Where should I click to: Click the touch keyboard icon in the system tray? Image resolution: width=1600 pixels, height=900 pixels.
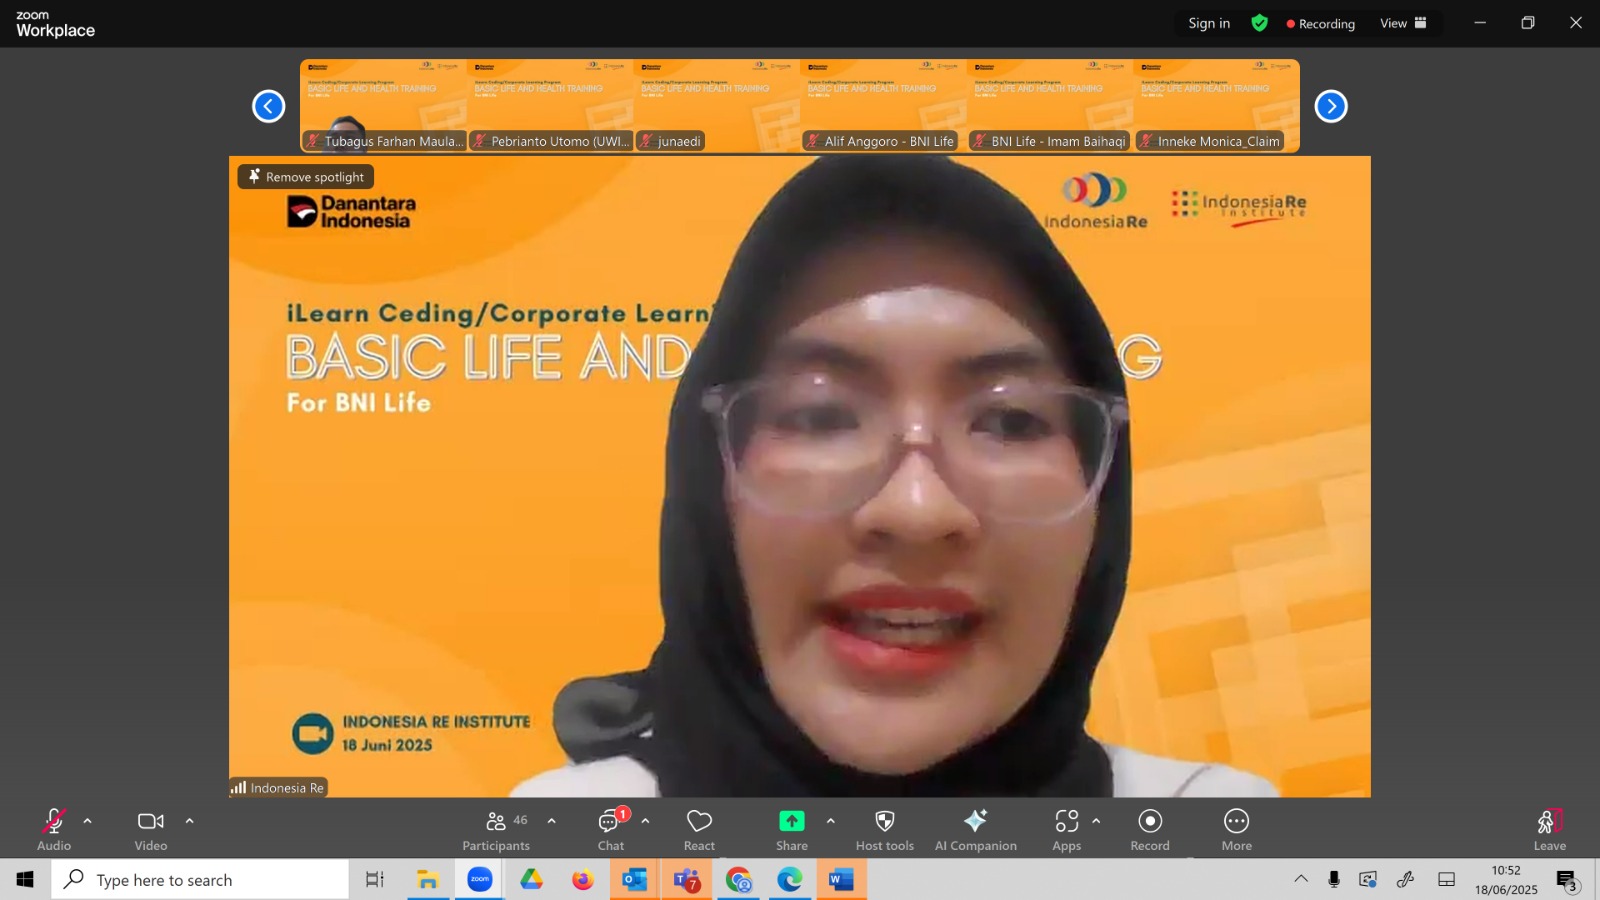(x=1446, y=879)
